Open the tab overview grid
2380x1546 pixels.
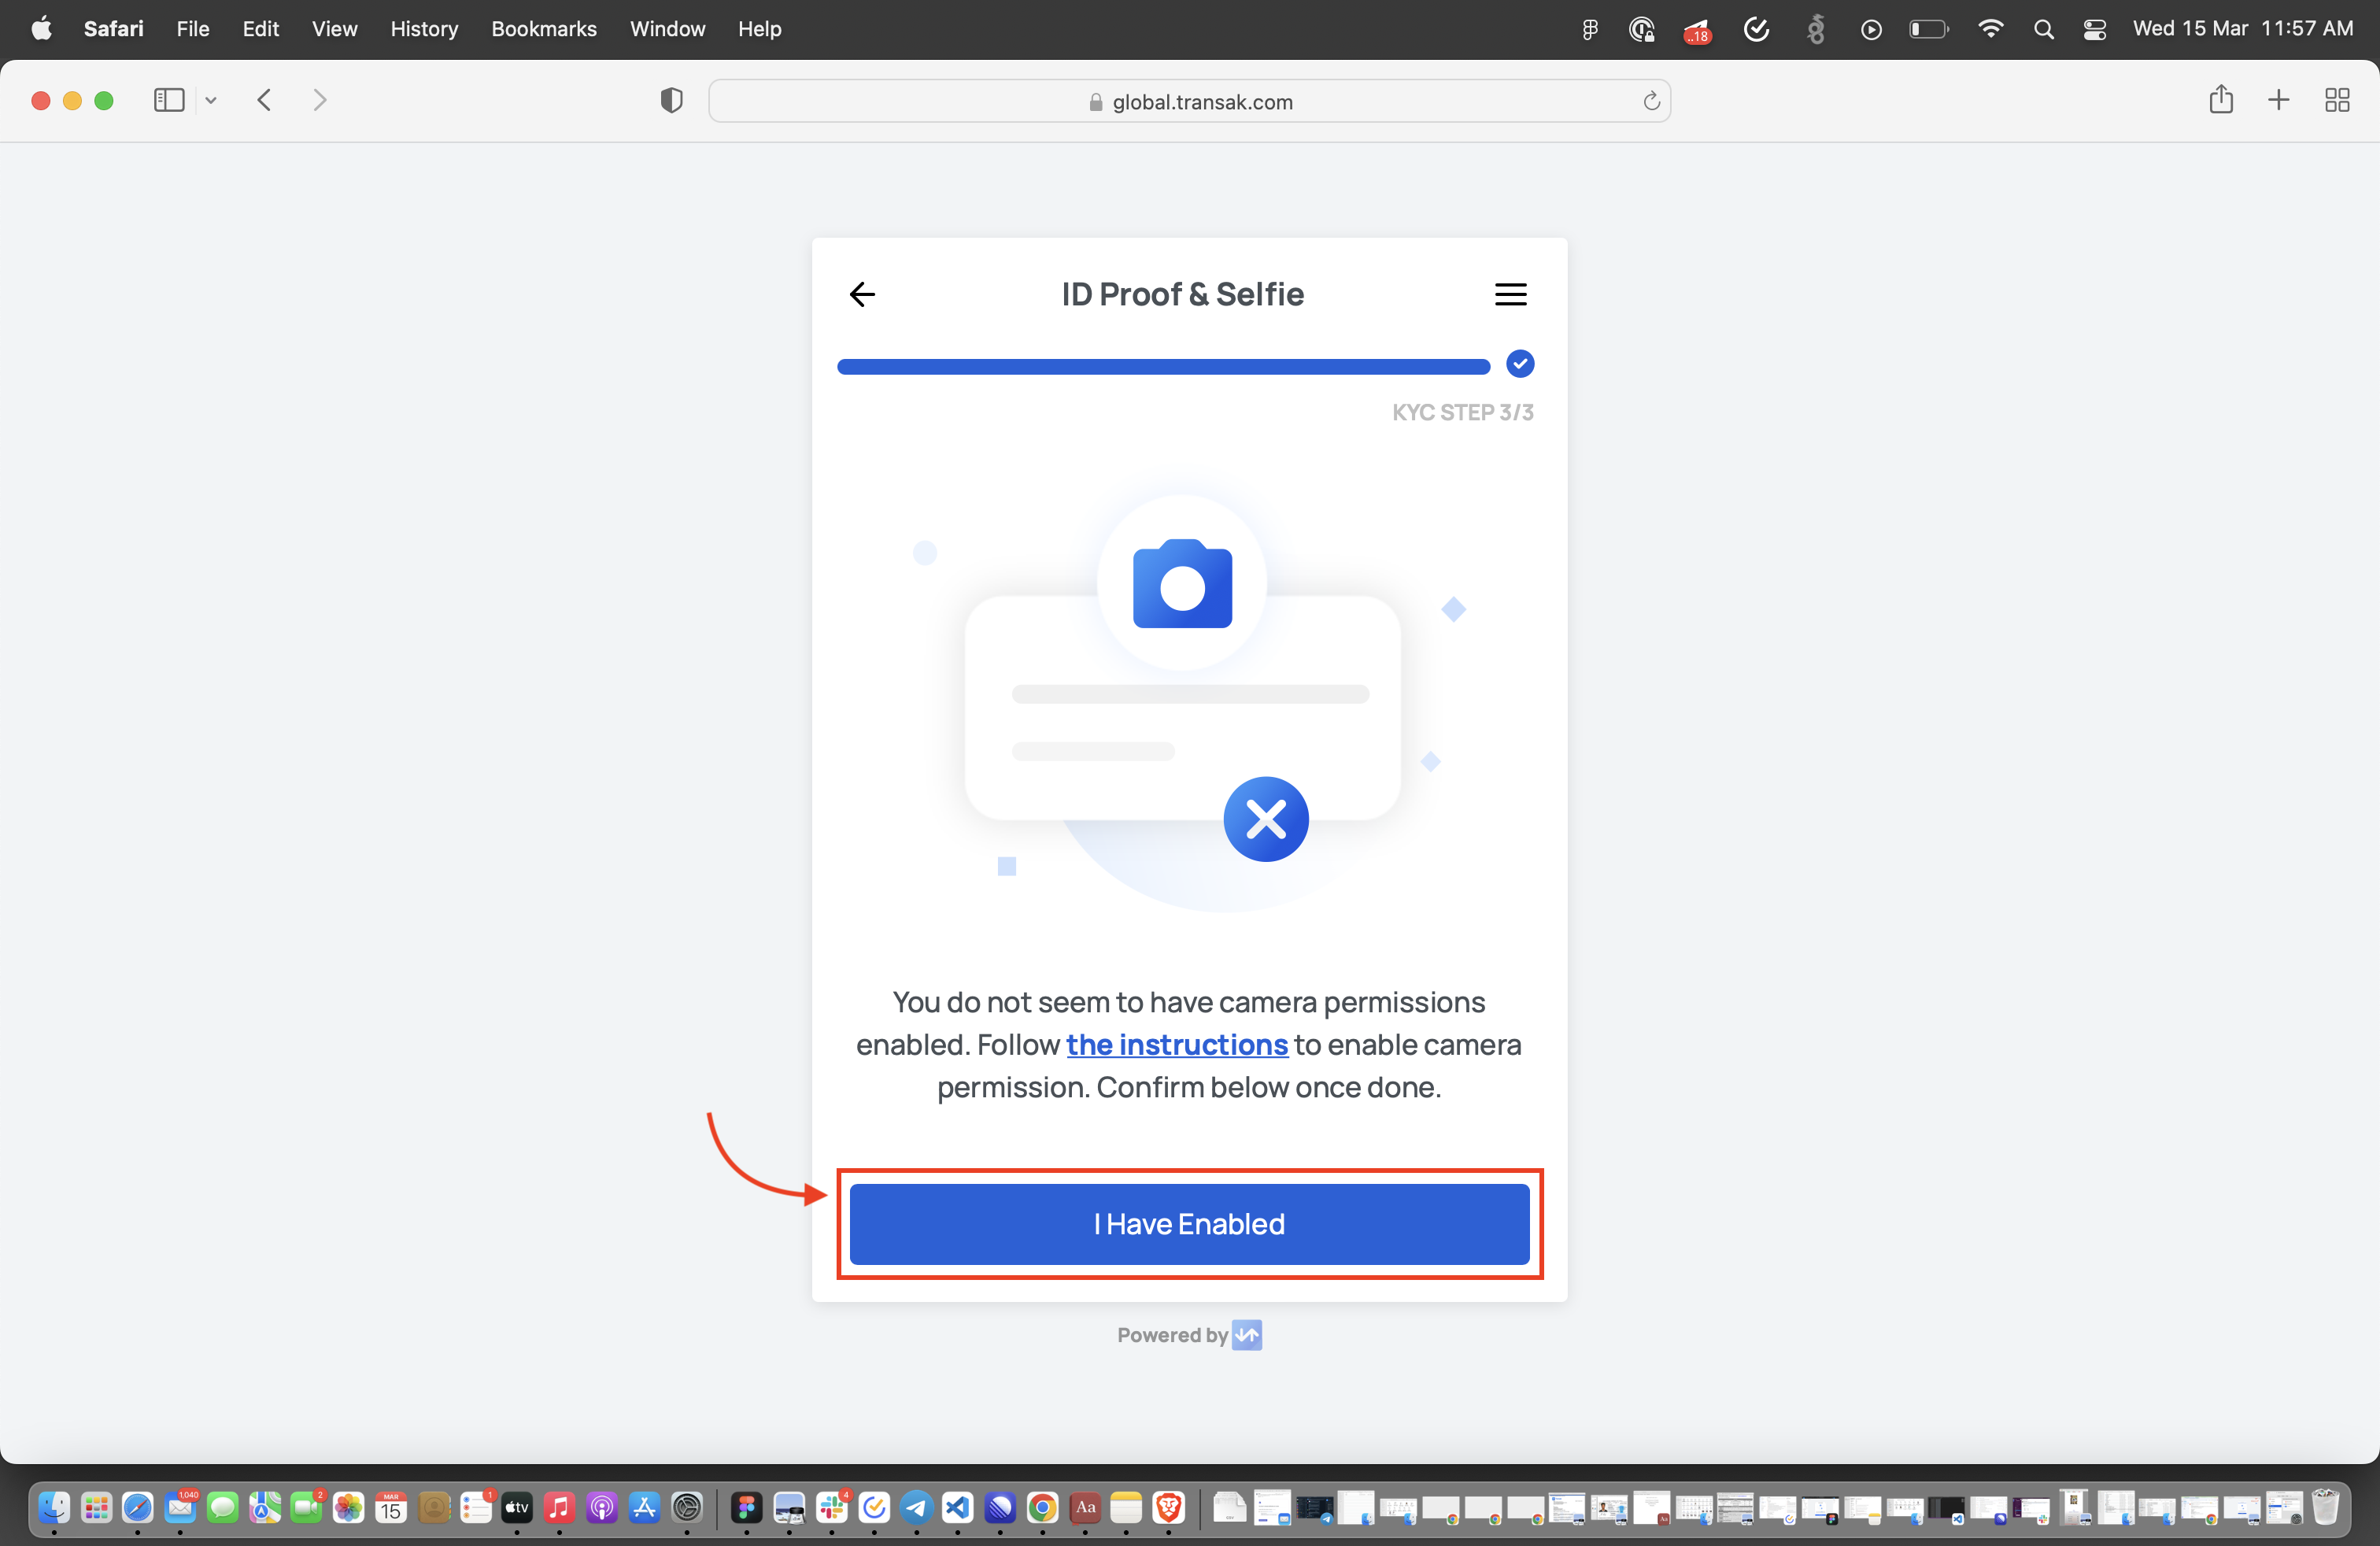coord(2338,100)
